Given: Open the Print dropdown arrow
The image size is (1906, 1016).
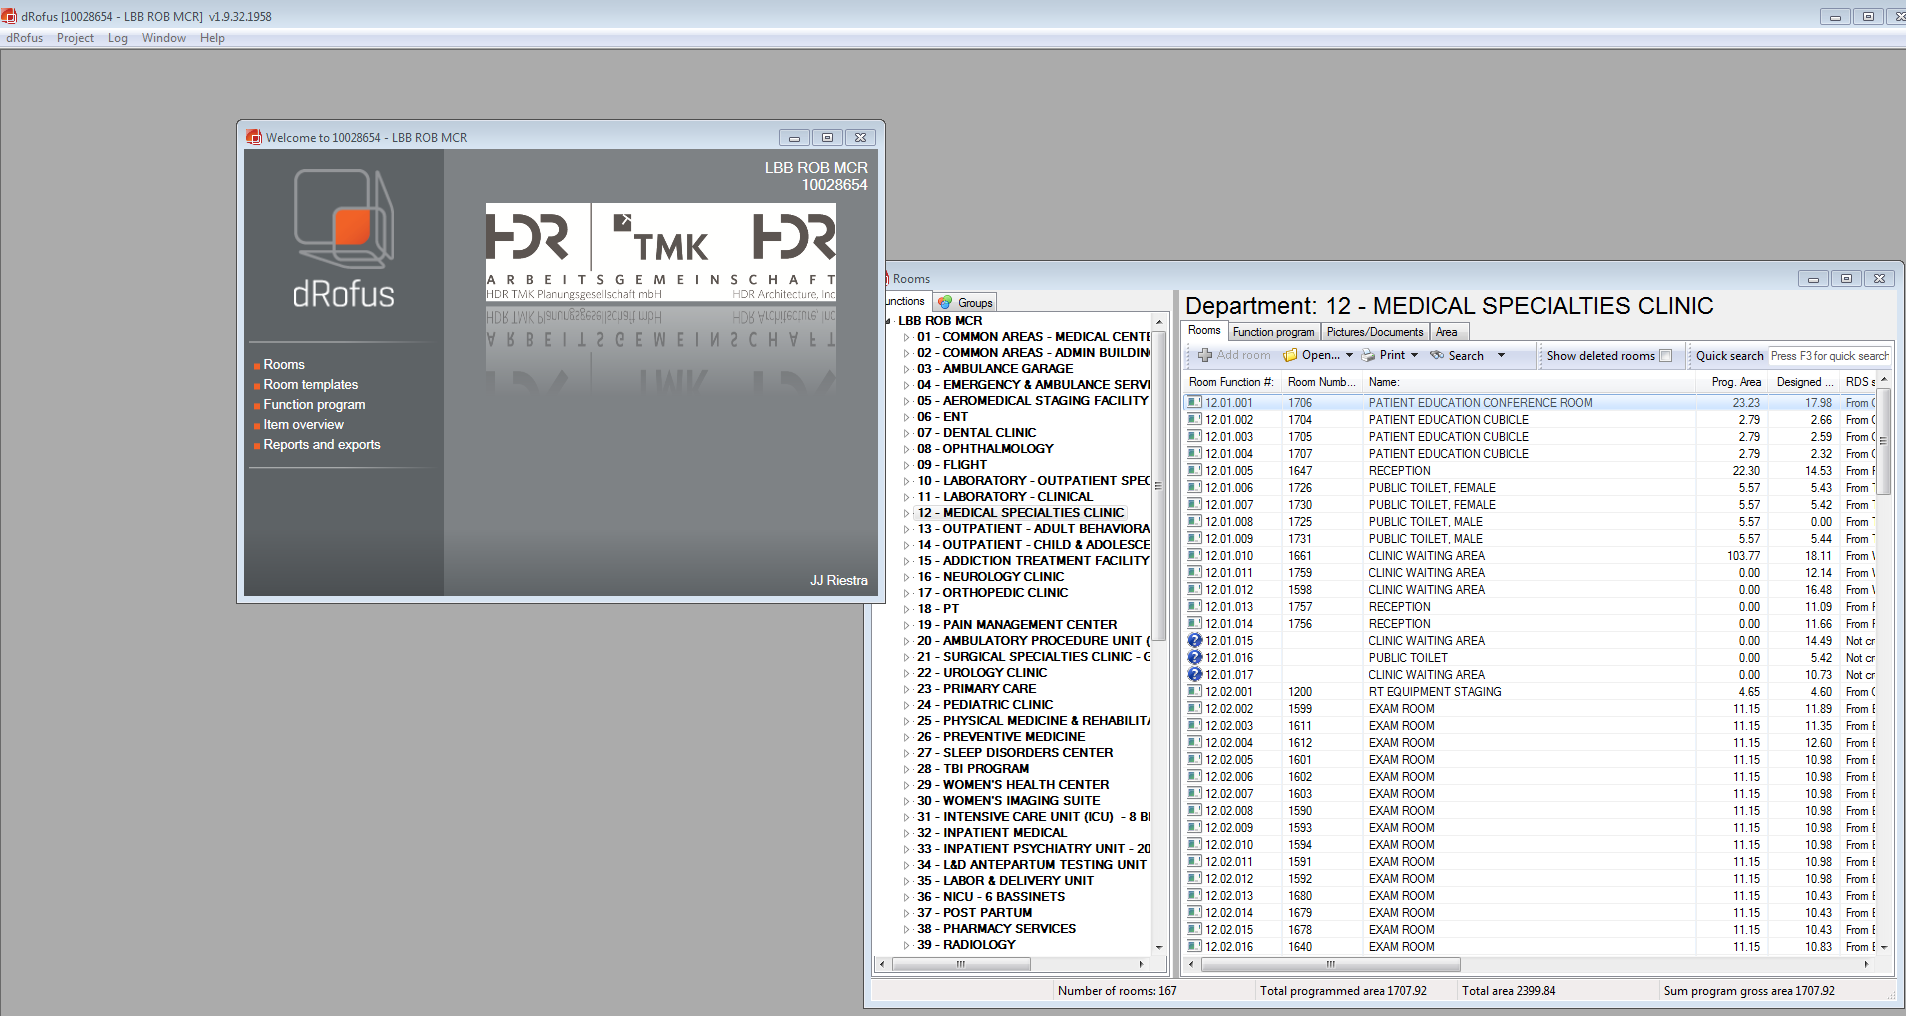Looking at the screenshot, I should click(1414, 355).
